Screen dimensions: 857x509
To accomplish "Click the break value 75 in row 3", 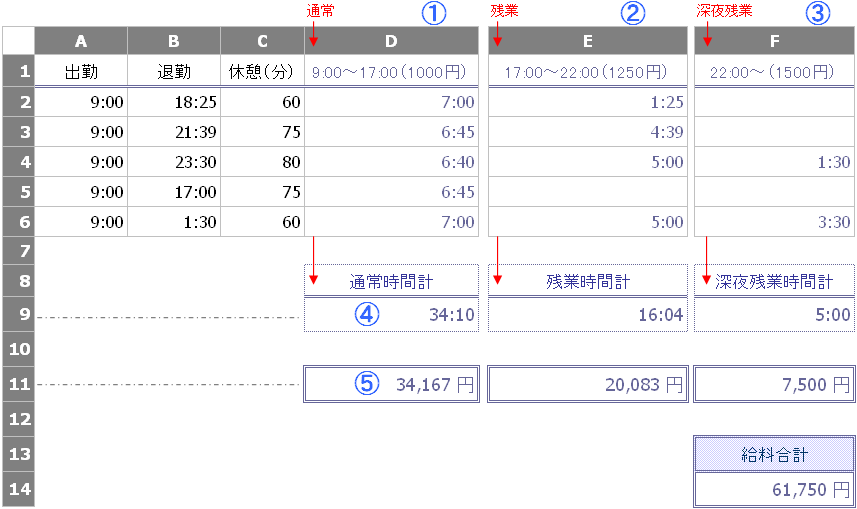I will click(x=262, y=132).
